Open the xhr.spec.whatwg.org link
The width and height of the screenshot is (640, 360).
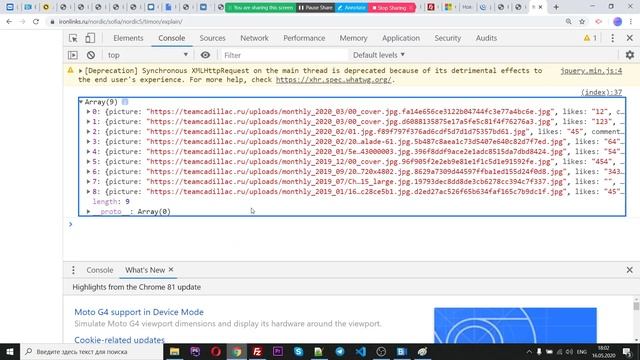coord(333,80)
